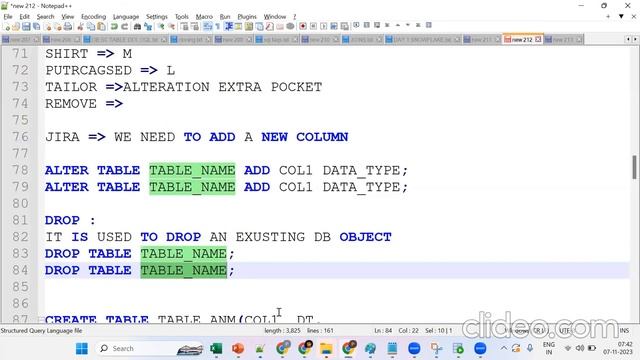The image size is (640, 360).
Task: Open the Window menu
Action: coord(275,16)
